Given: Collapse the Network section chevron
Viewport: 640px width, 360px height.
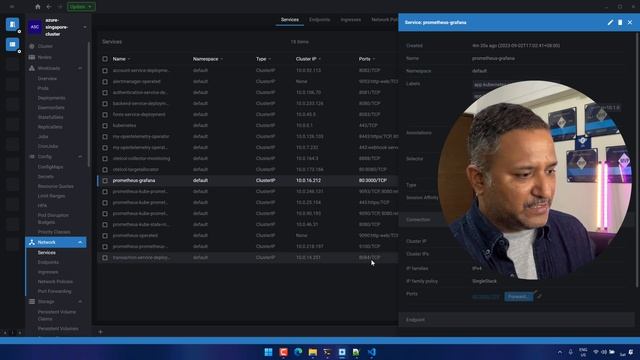Looking at the screenshot, I should pyautogui.click(x=80, y=242).
